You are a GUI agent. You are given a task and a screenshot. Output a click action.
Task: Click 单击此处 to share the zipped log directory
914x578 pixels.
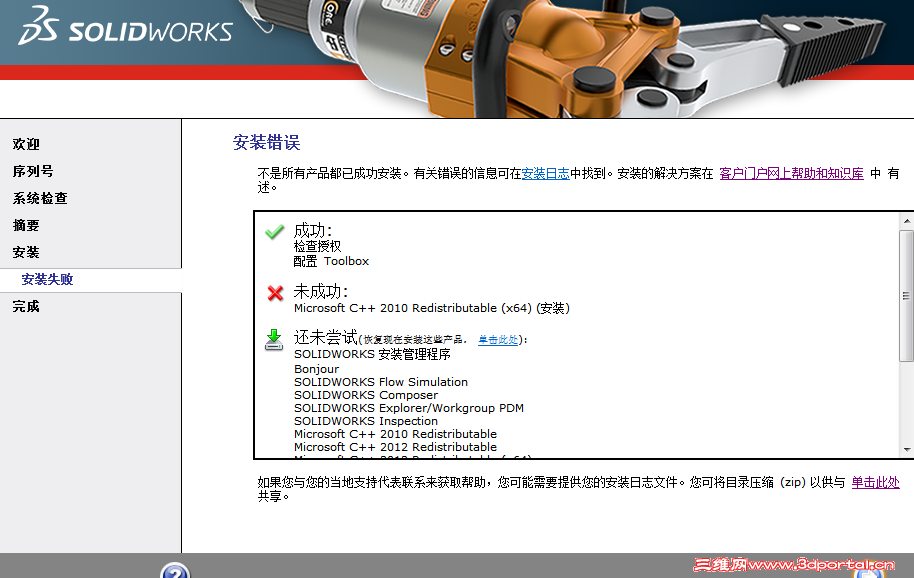coord(876,481)
